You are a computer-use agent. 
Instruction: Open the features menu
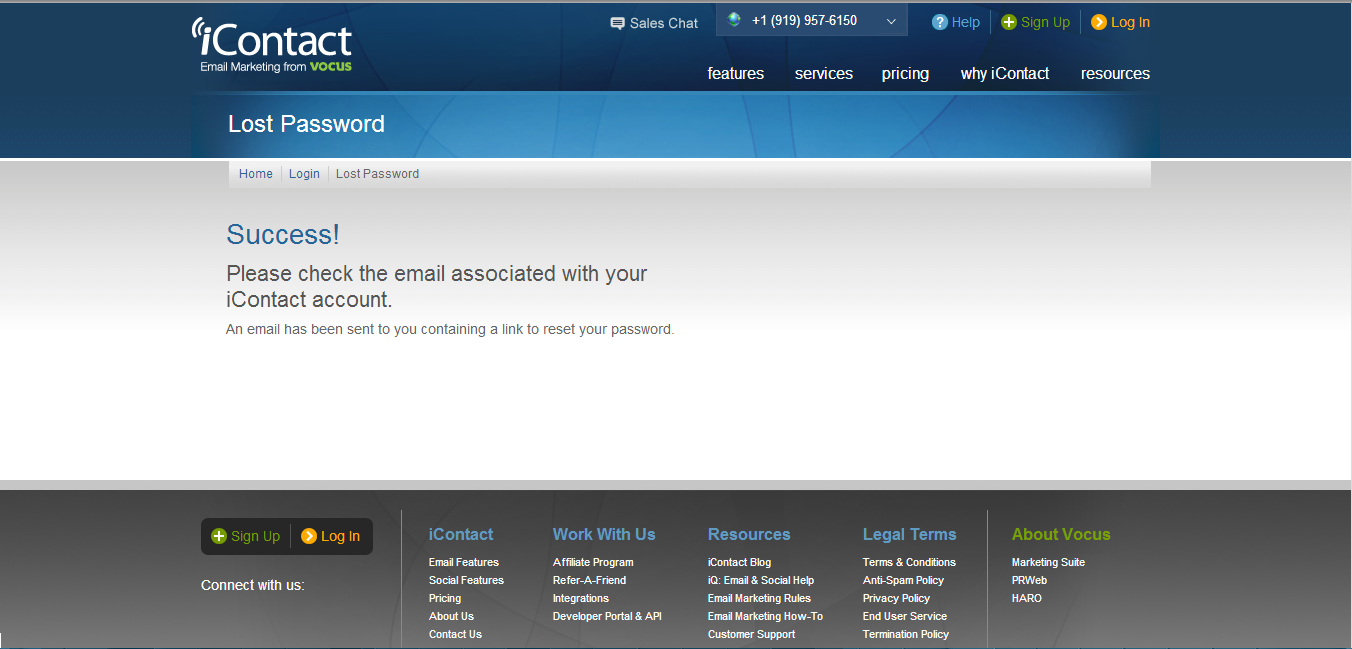pos(735,73)
